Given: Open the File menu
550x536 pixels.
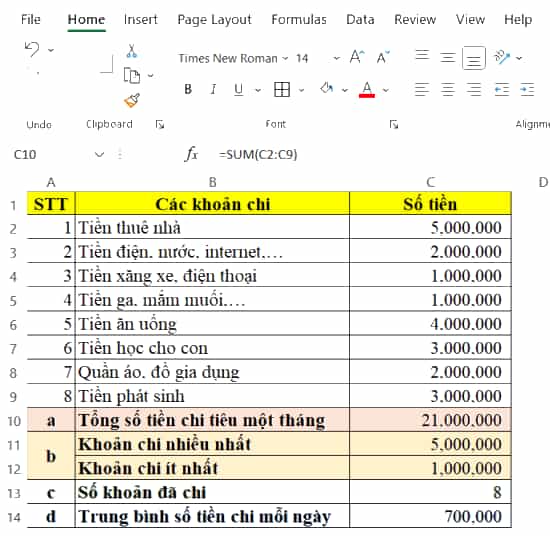Looking at the screenshot, I should (31, 20).
